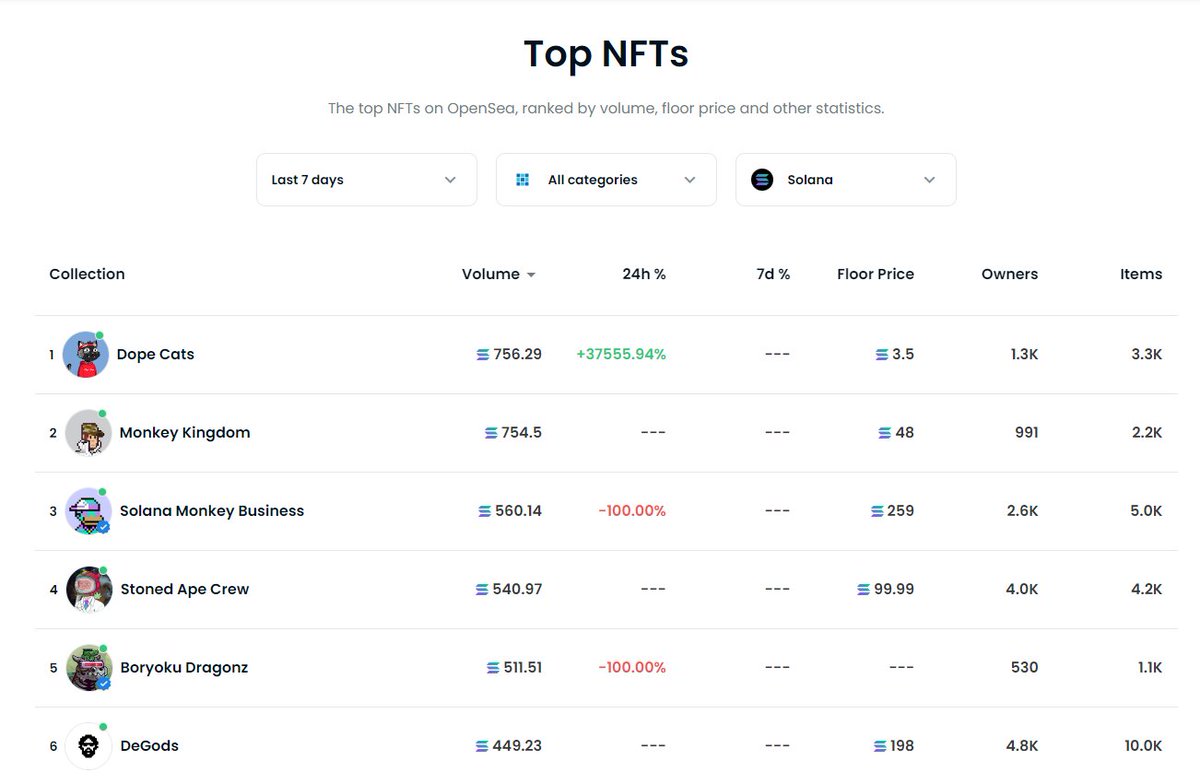Open the DeGods collection avatar
Image resolution: width=1200 pixels, height=784 pixels.
coord(89,746)
